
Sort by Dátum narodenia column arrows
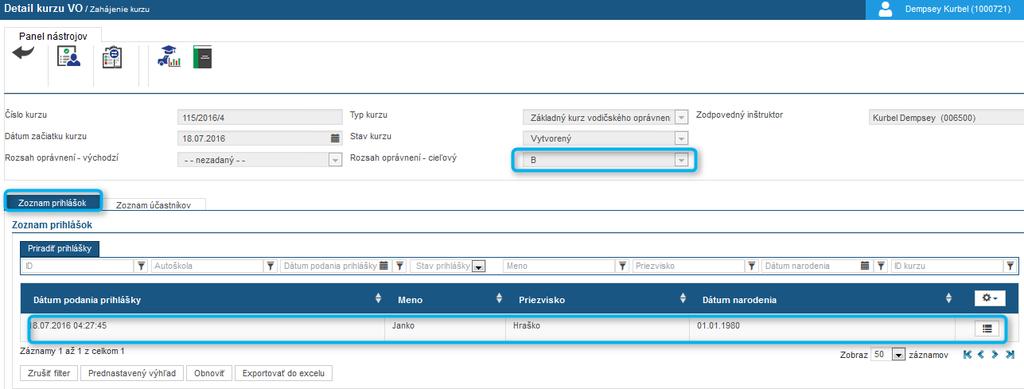948,299
